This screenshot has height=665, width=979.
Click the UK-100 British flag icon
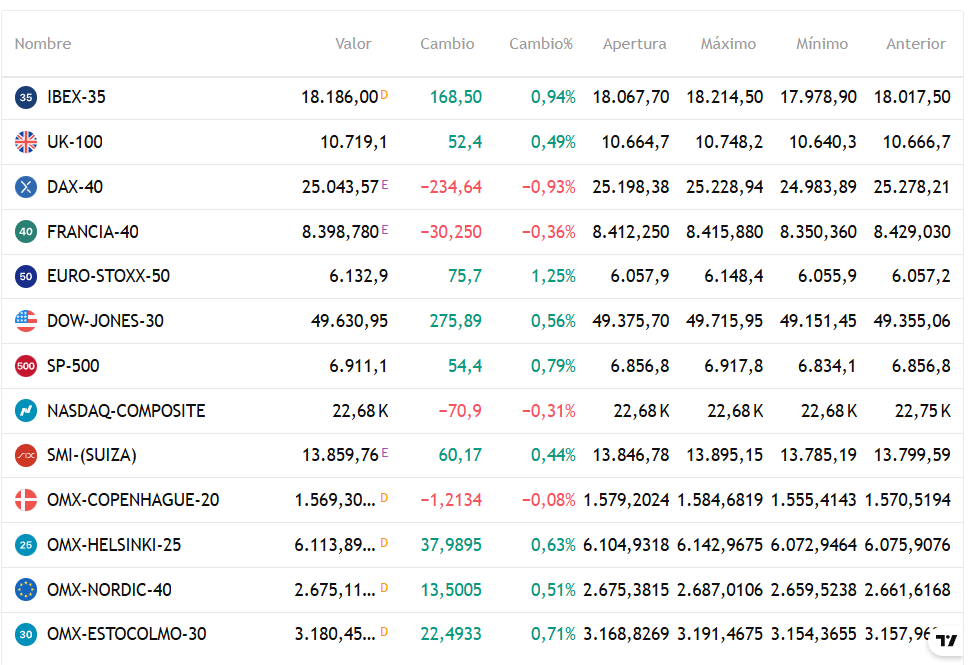click(26, 142)
